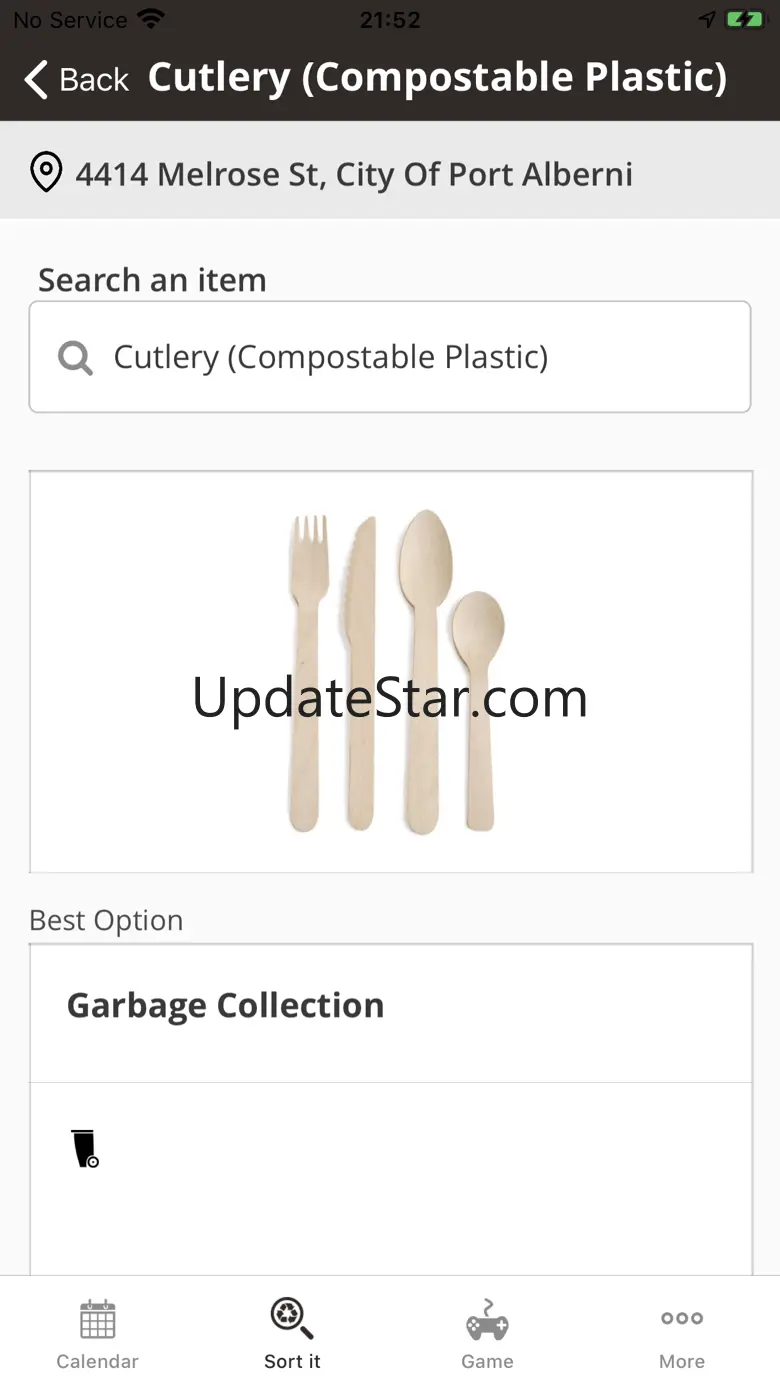This screenshot has width=780, height=1387.
Task: Focus the Search an item field
Action: pyautogui.click(x=390, y=357)
